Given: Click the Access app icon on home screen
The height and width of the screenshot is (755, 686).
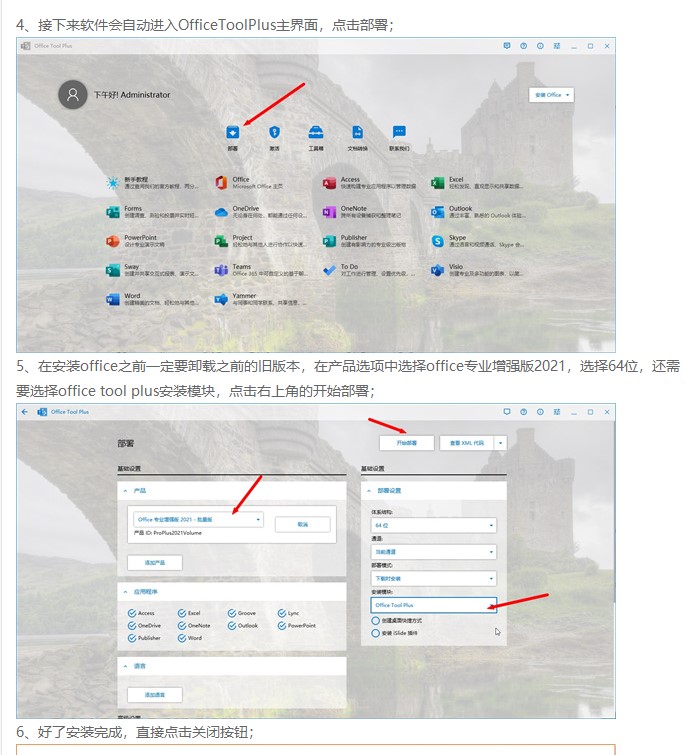Looking at the screenshot, I should pos(329,183).
